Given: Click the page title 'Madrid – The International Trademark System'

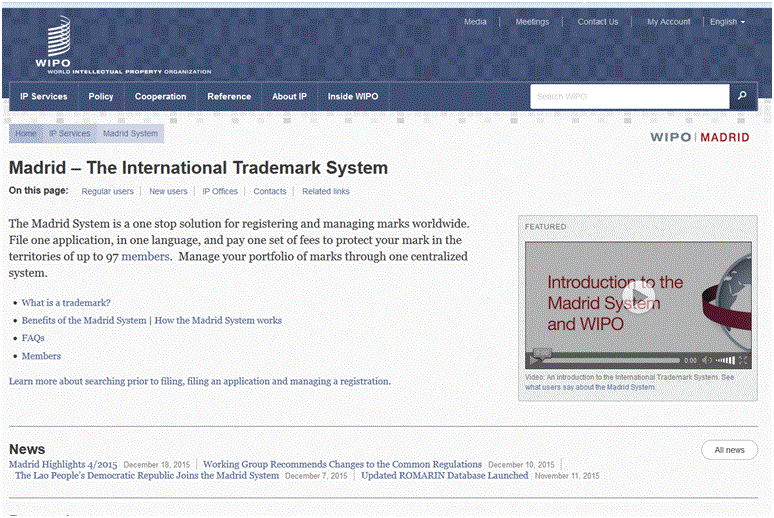Looking at the screenshot, I should pos(198,168).
